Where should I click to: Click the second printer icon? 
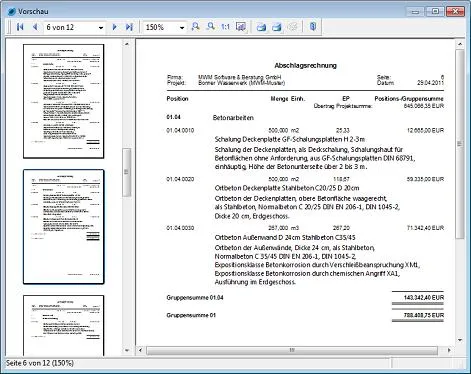pos(277,27)
